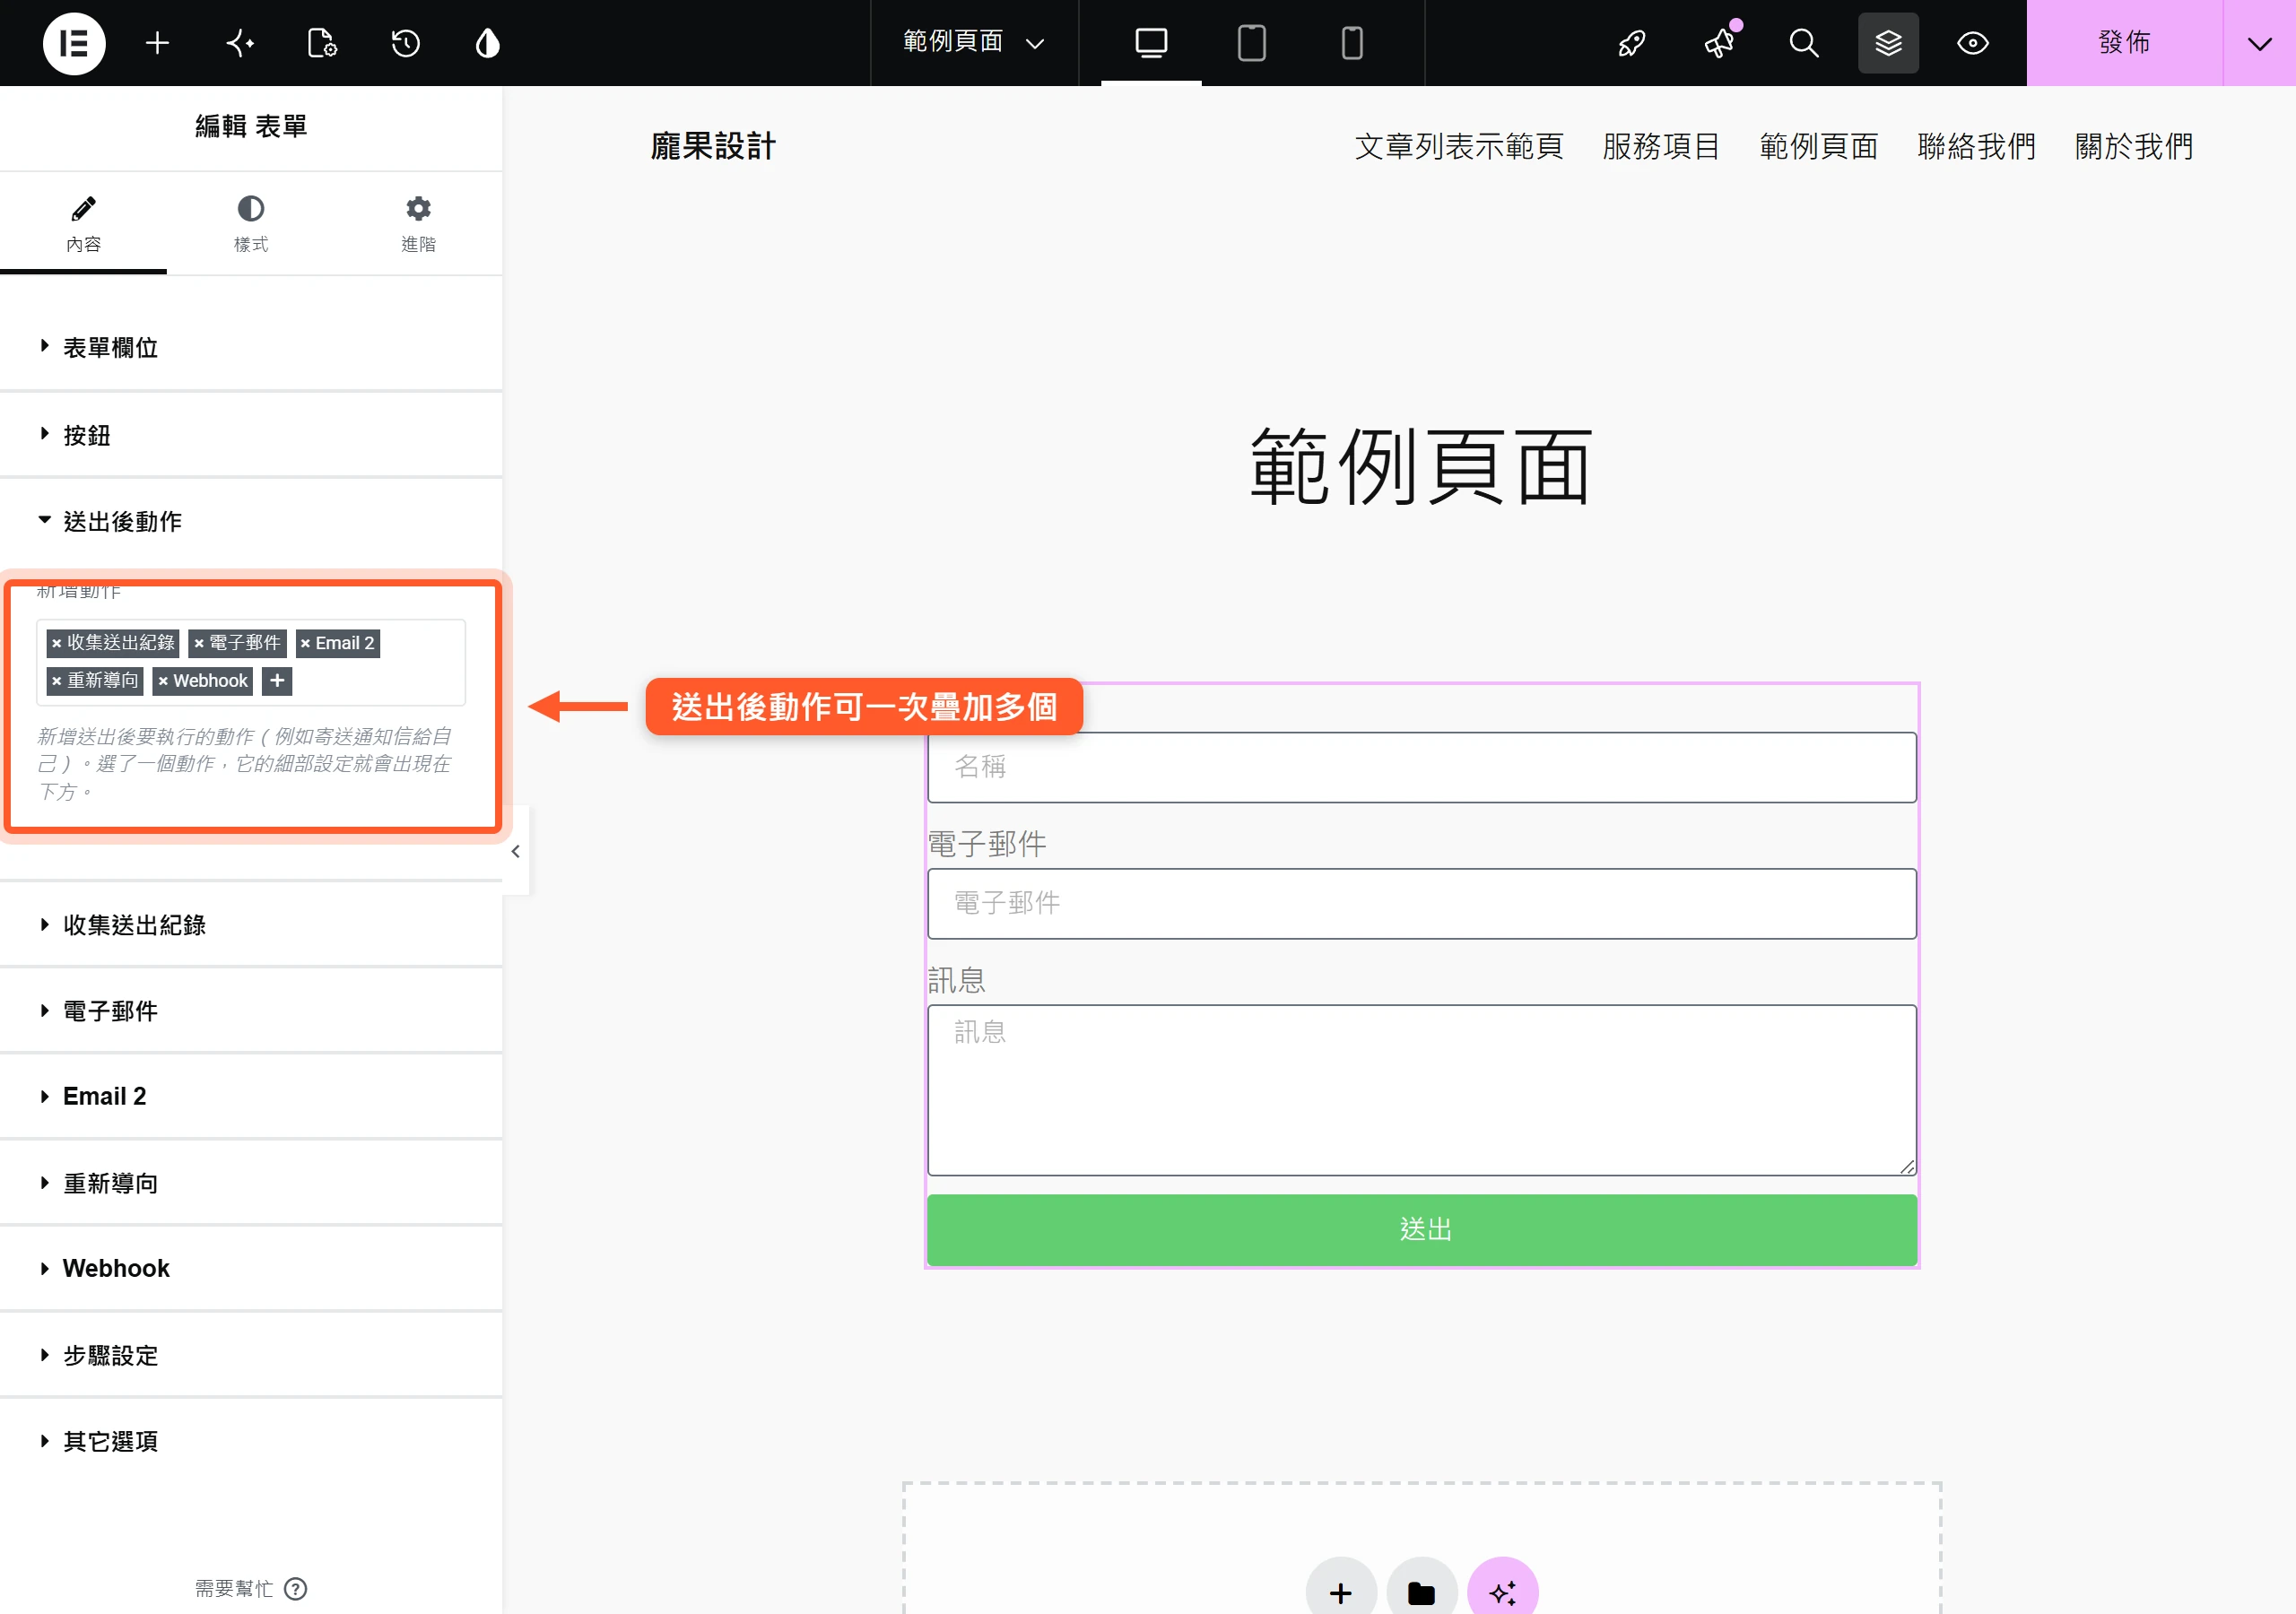Viewport: 2296px width, 1614px height.
Task: Remove the 收集送出紀錄 action tag
Action: tap(57, 643)
